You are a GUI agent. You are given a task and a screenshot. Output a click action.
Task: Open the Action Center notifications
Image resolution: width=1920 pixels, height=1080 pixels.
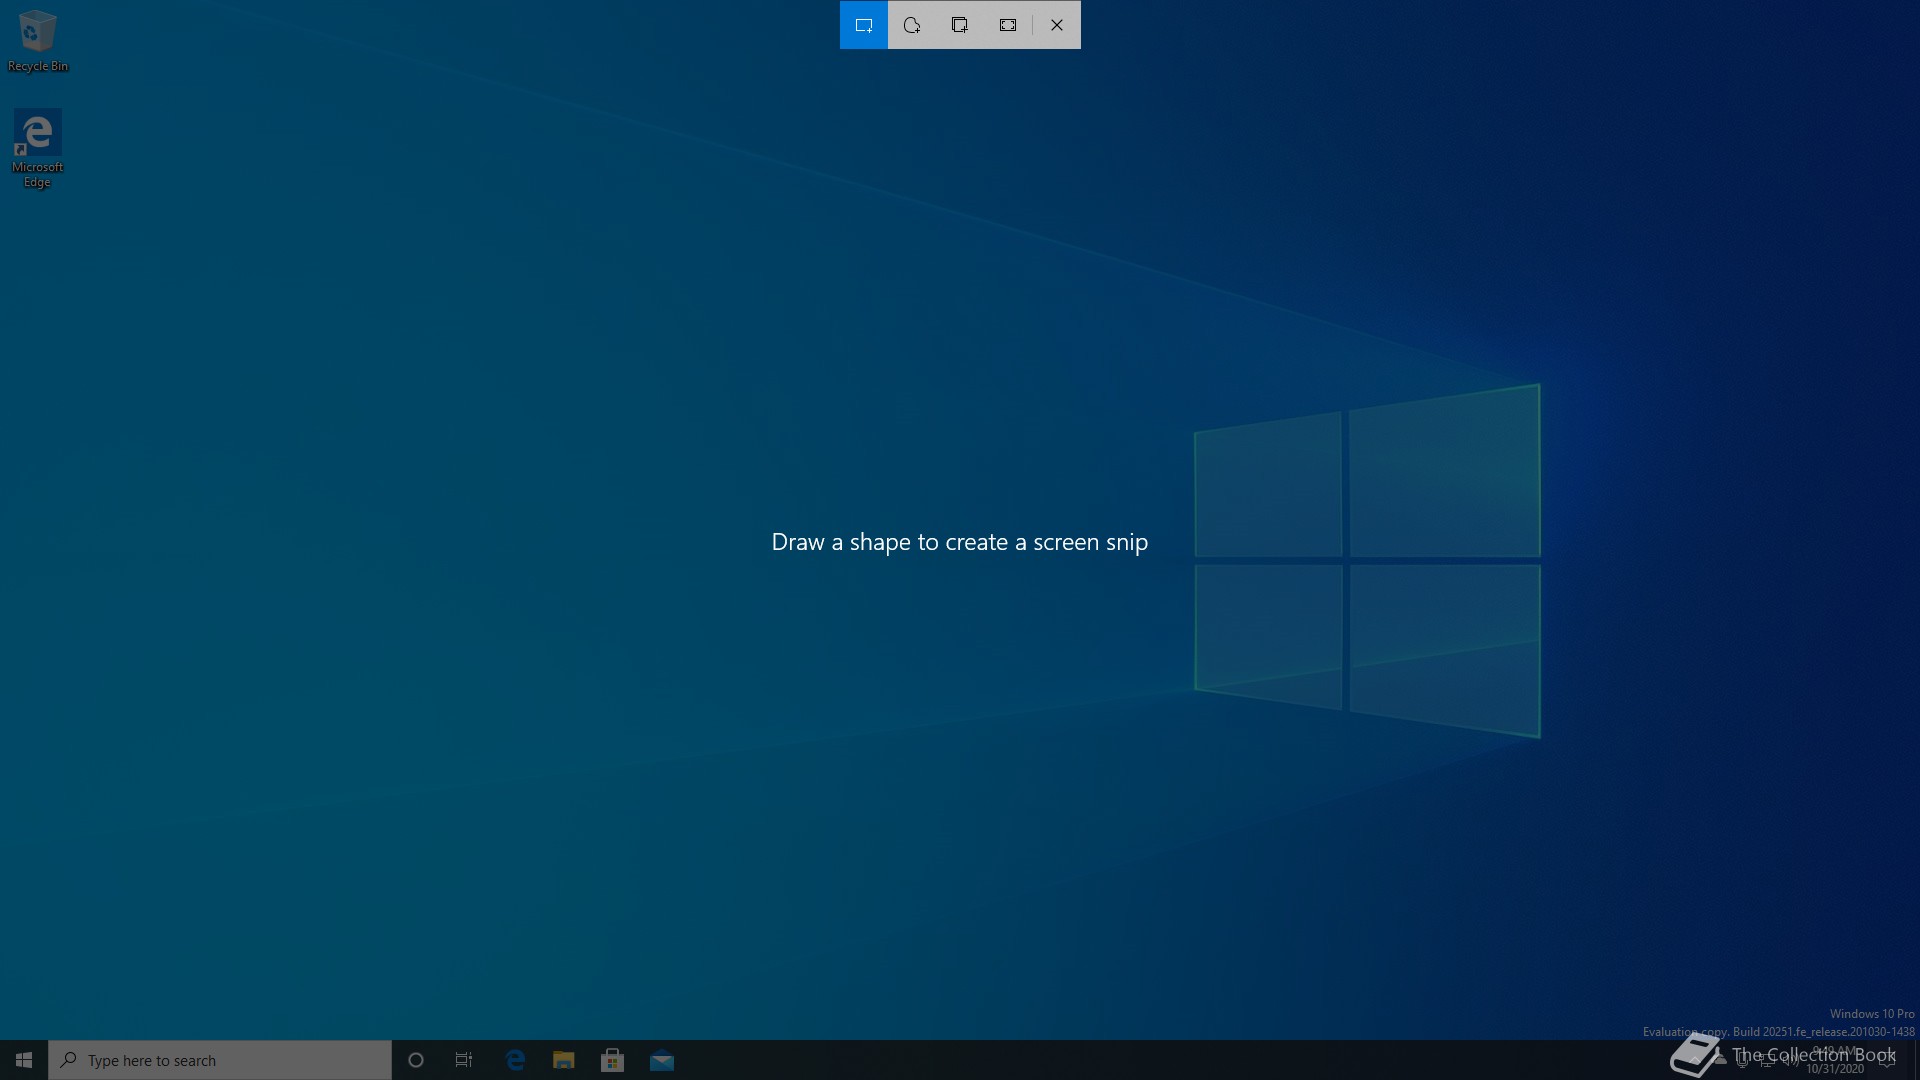(x=1889, y=1061)
